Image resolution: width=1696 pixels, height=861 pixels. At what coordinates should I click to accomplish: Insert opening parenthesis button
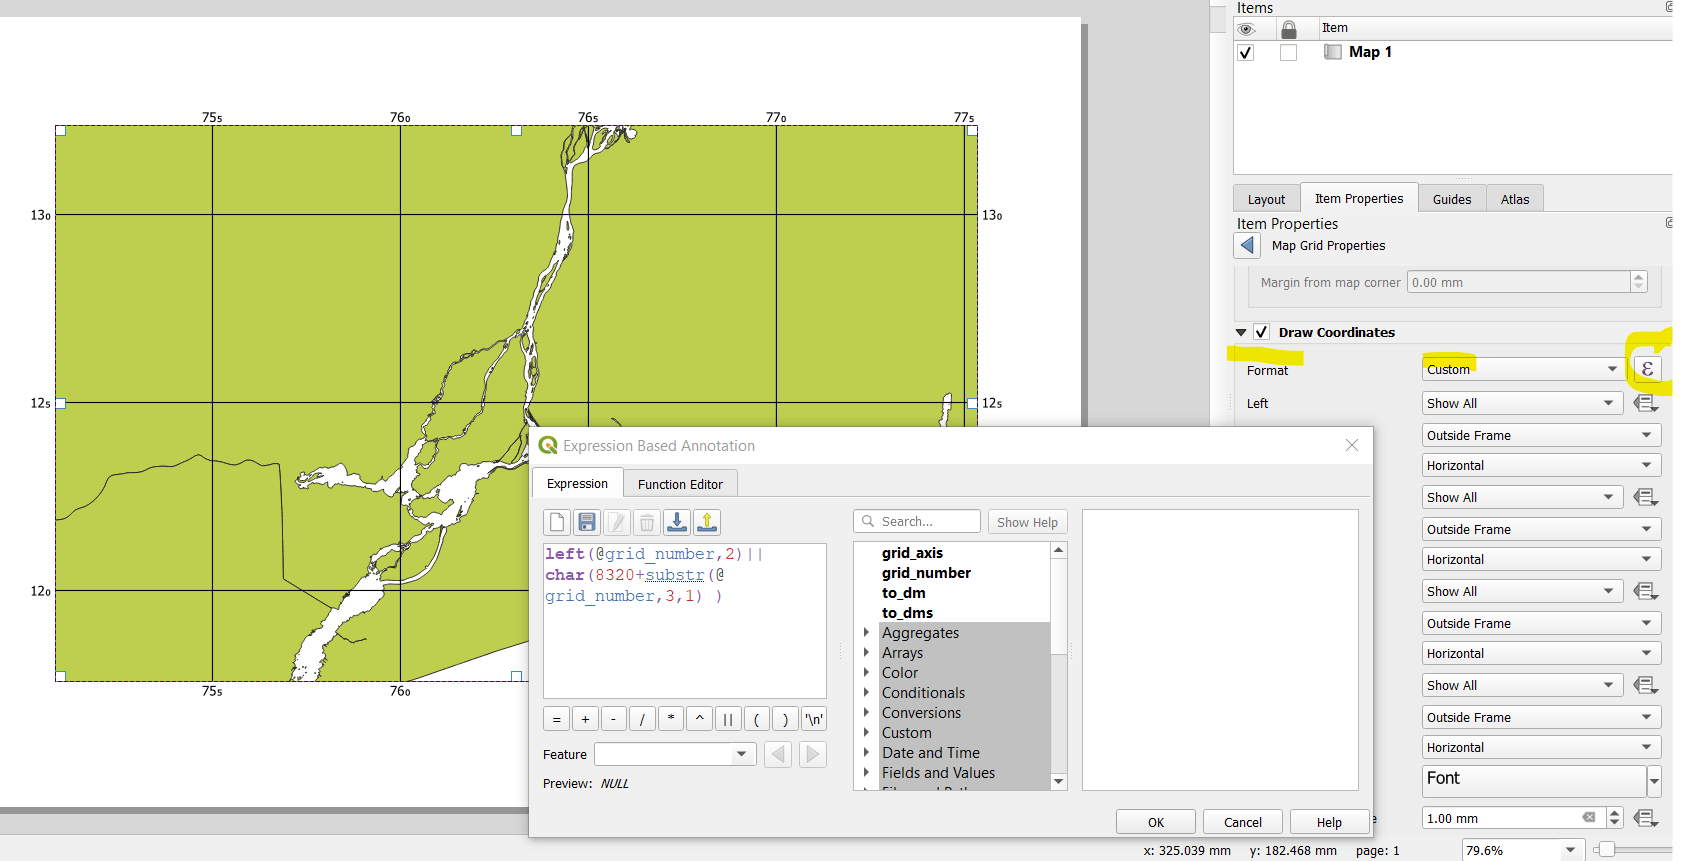point(757,719)
